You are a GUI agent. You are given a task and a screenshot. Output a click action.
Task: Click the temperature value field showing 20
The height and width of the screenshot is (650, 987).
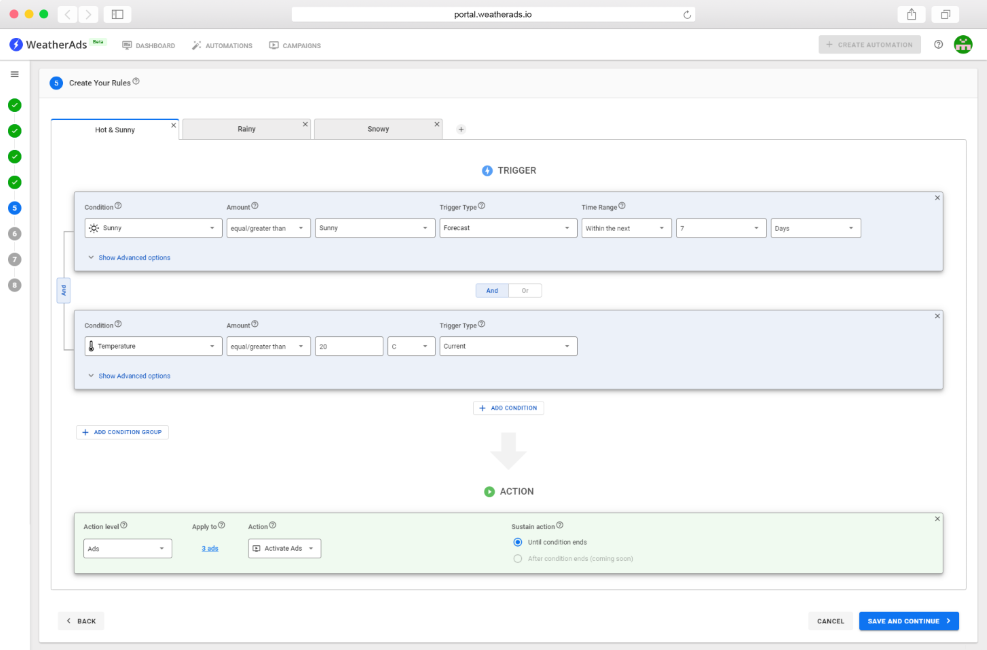click(349, 346)
